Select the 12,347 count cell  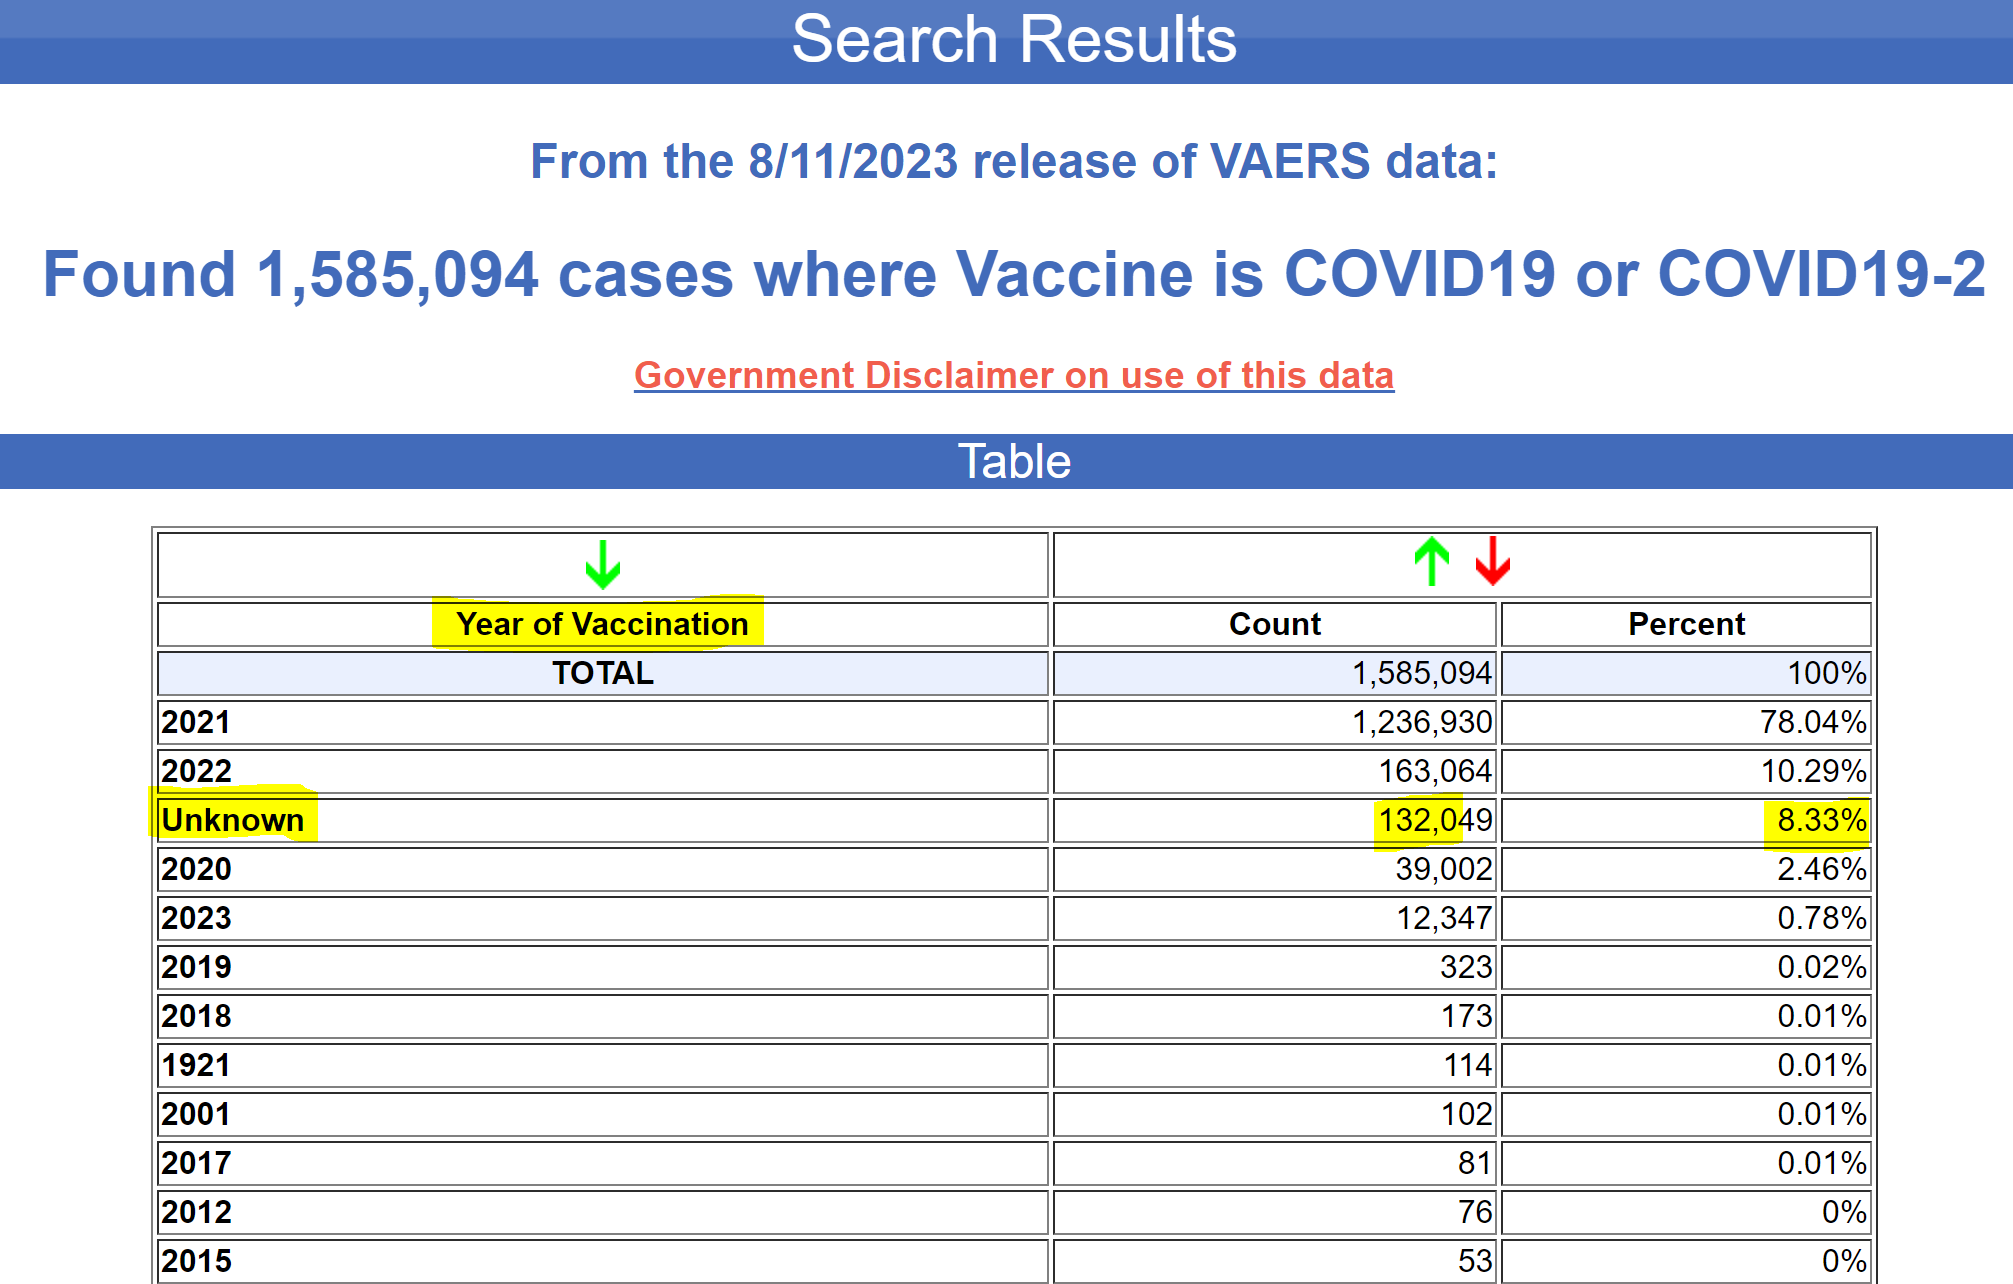click(1275, 918)
